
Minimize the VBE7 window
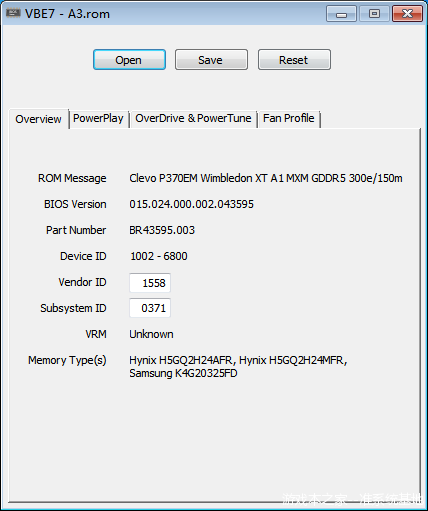[341, 14]
